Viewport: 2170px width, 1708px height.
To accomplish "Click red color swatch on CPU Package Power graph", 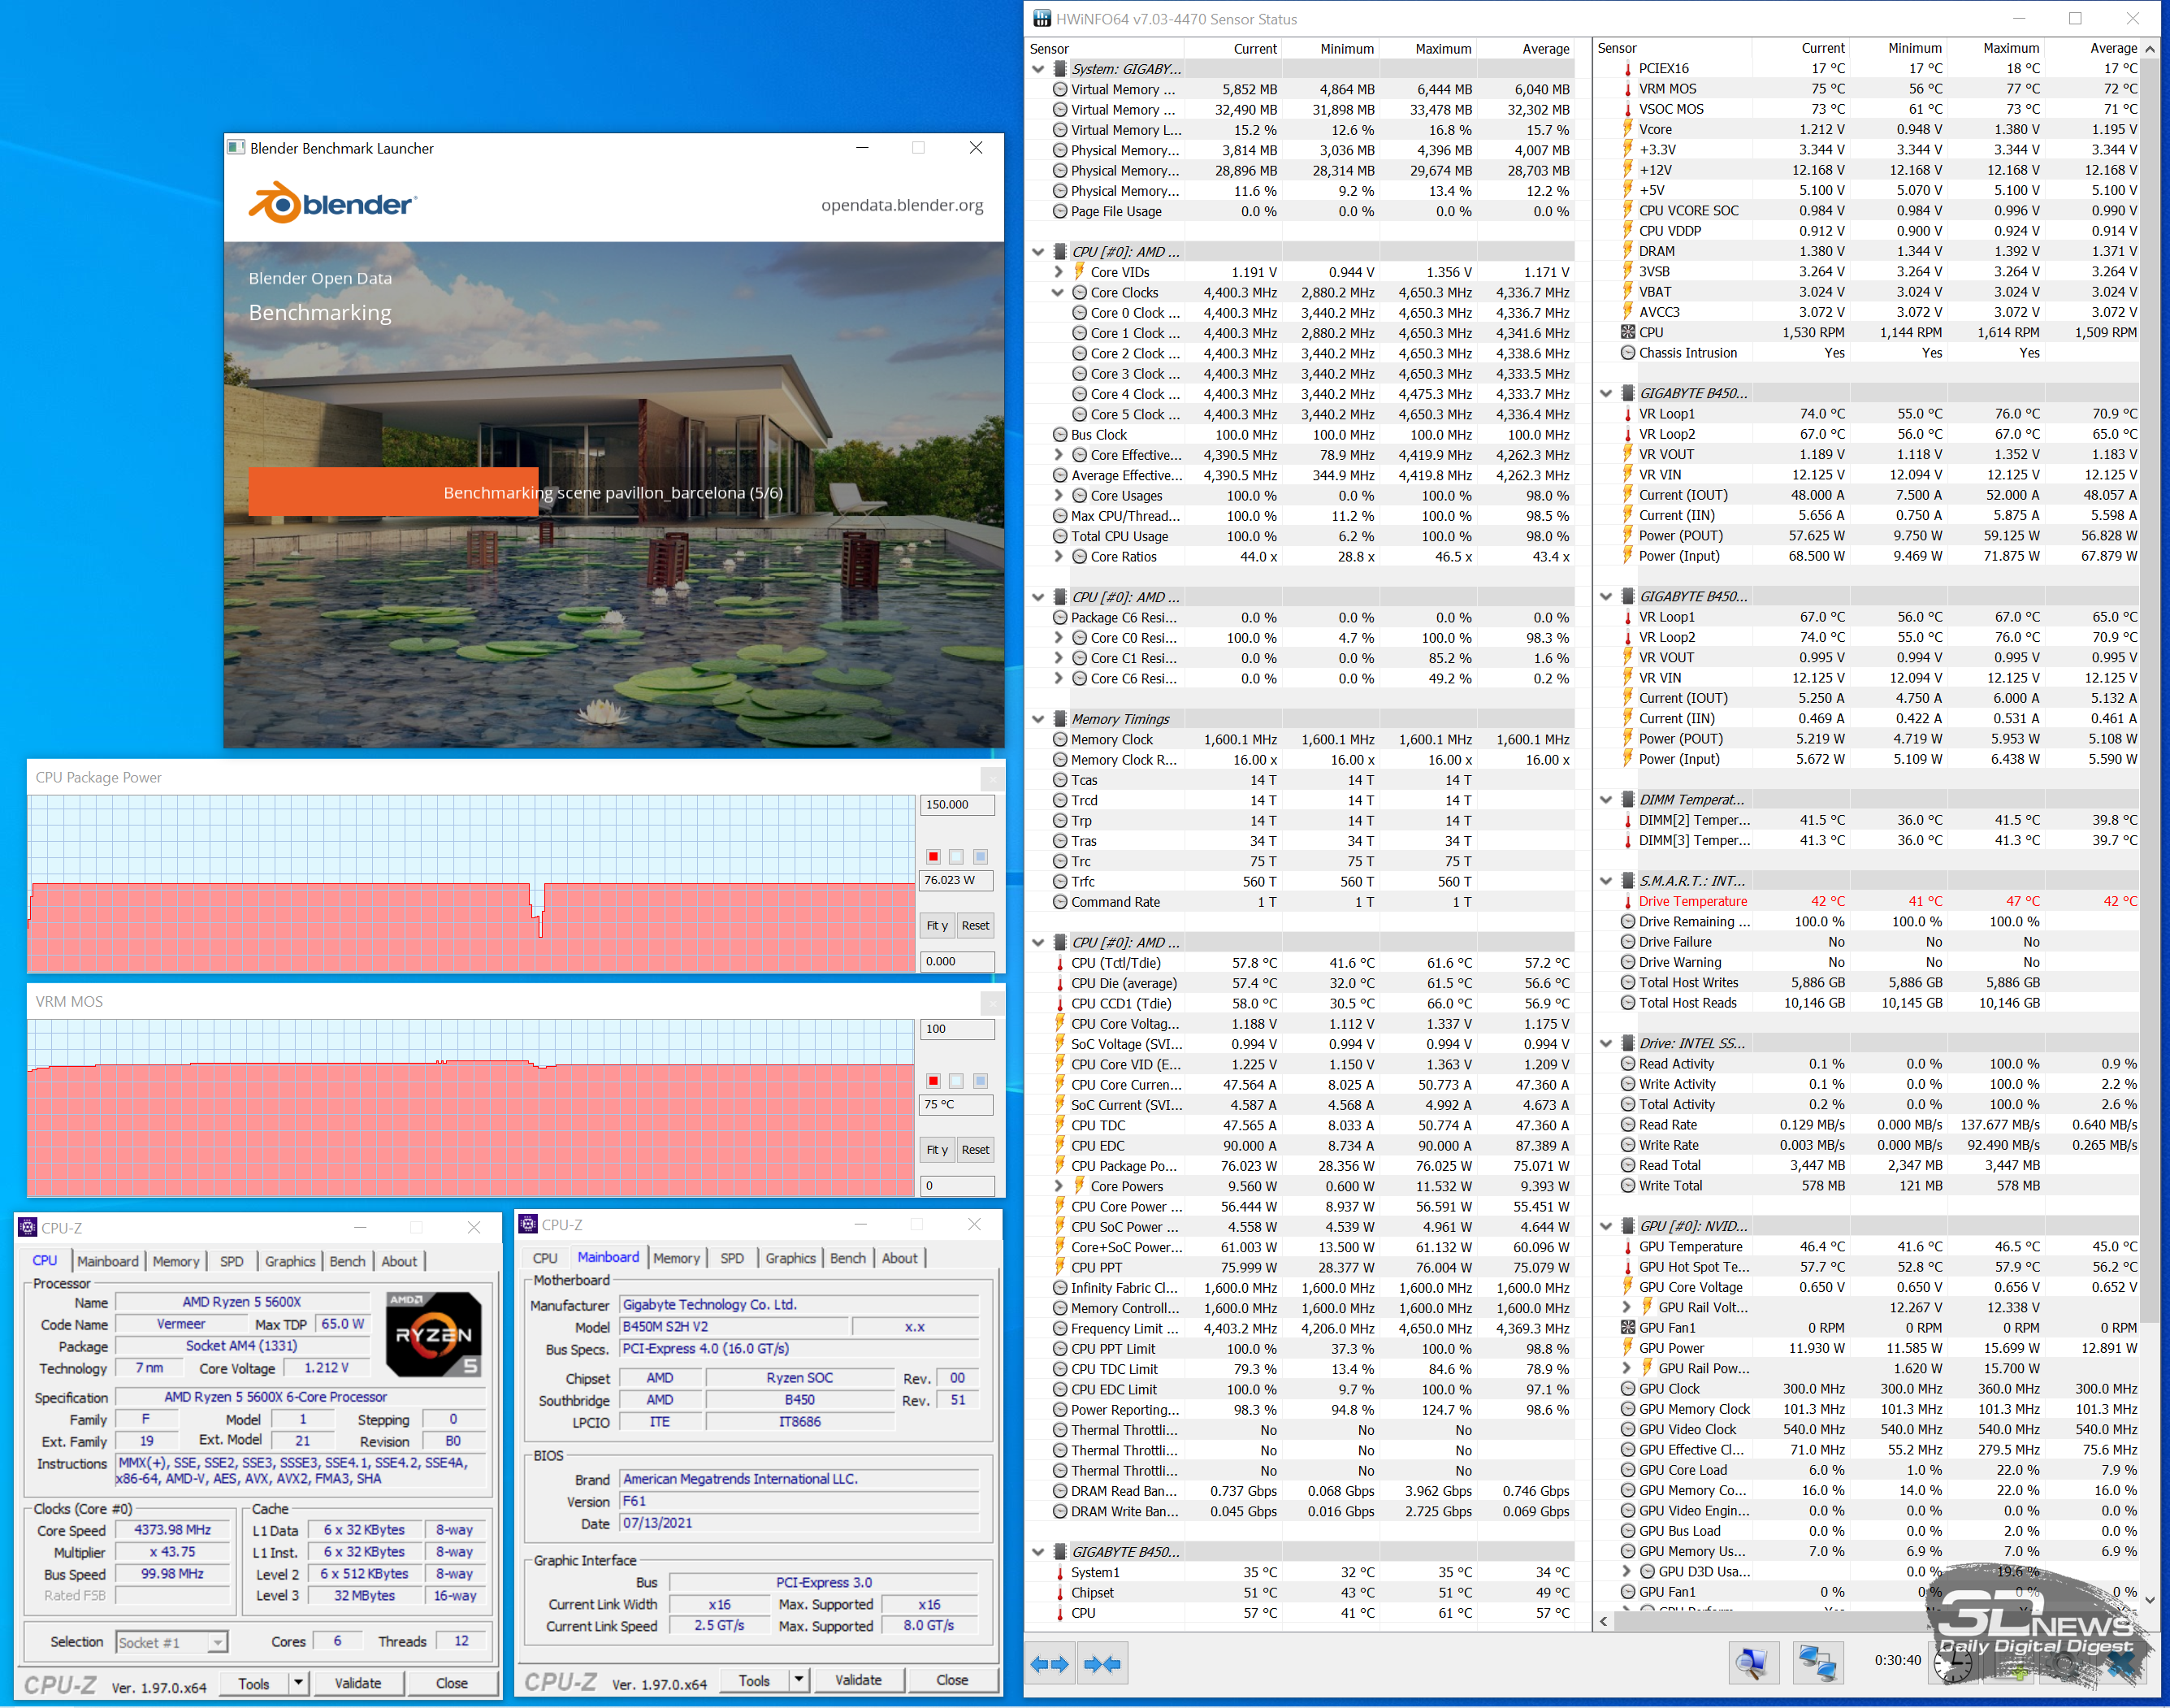I will click(933, 857).
